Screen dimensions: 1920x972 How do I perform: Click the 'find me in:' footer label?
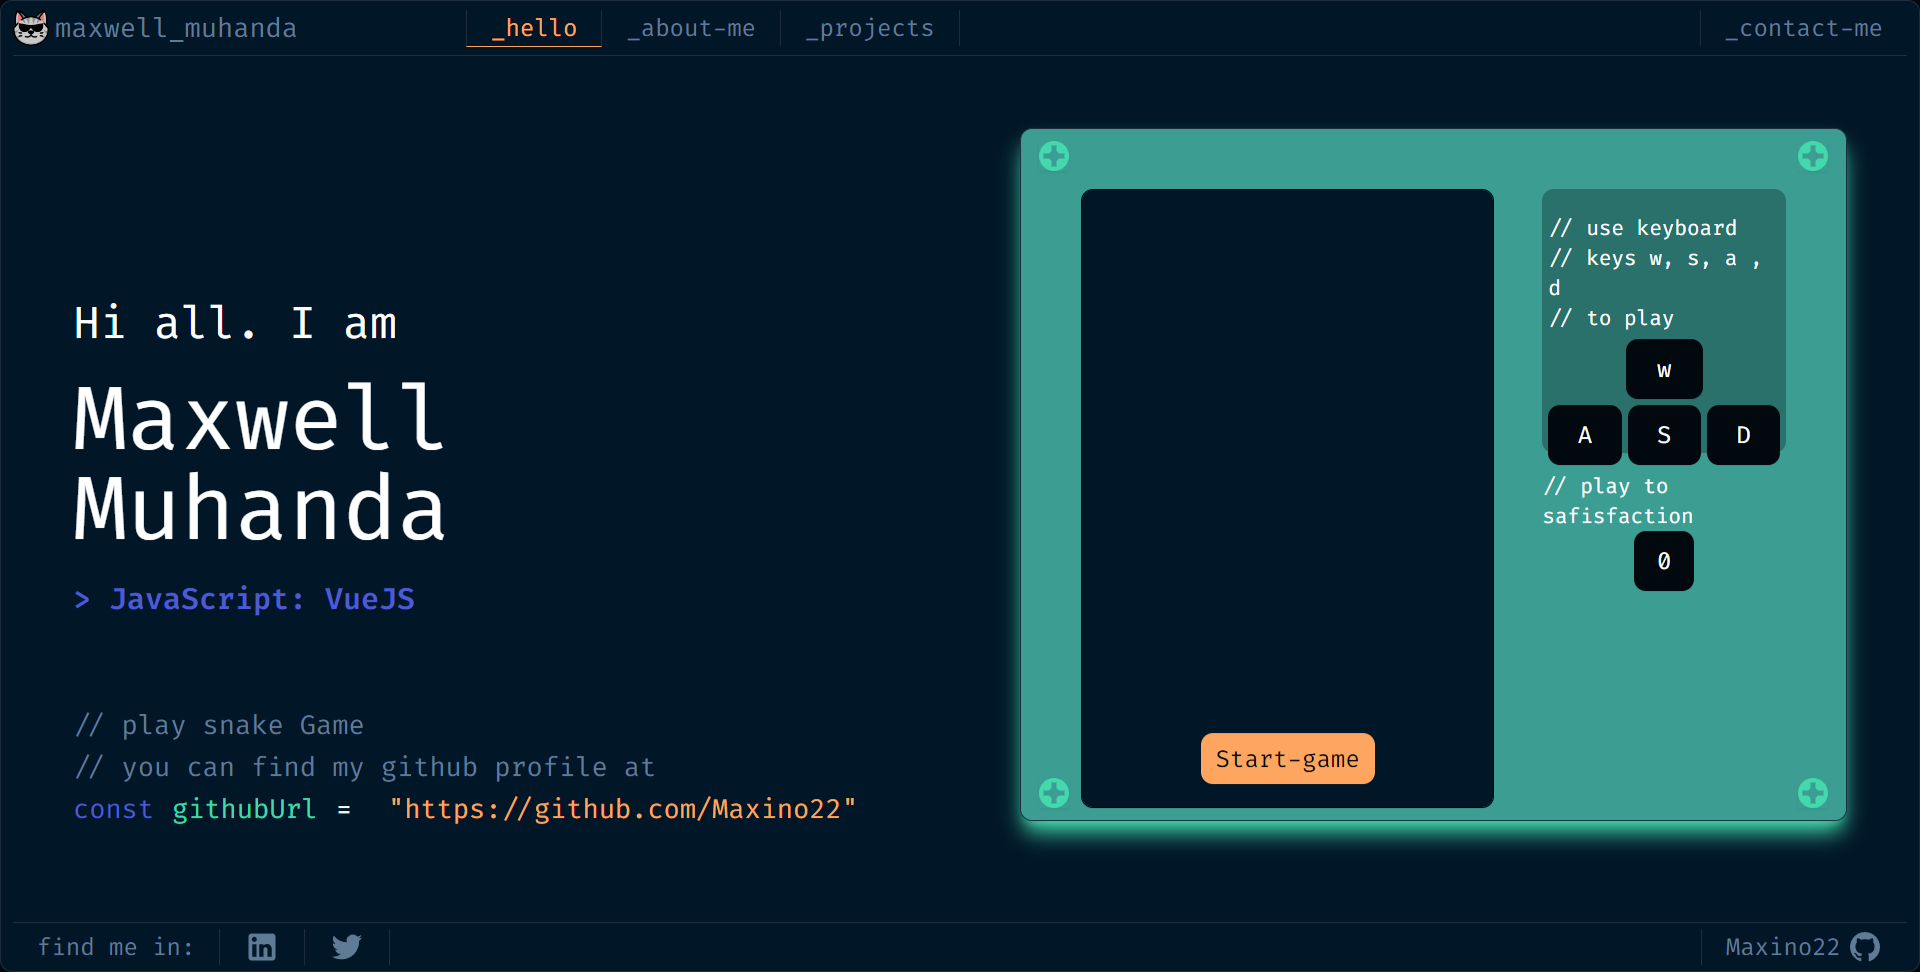116,947
